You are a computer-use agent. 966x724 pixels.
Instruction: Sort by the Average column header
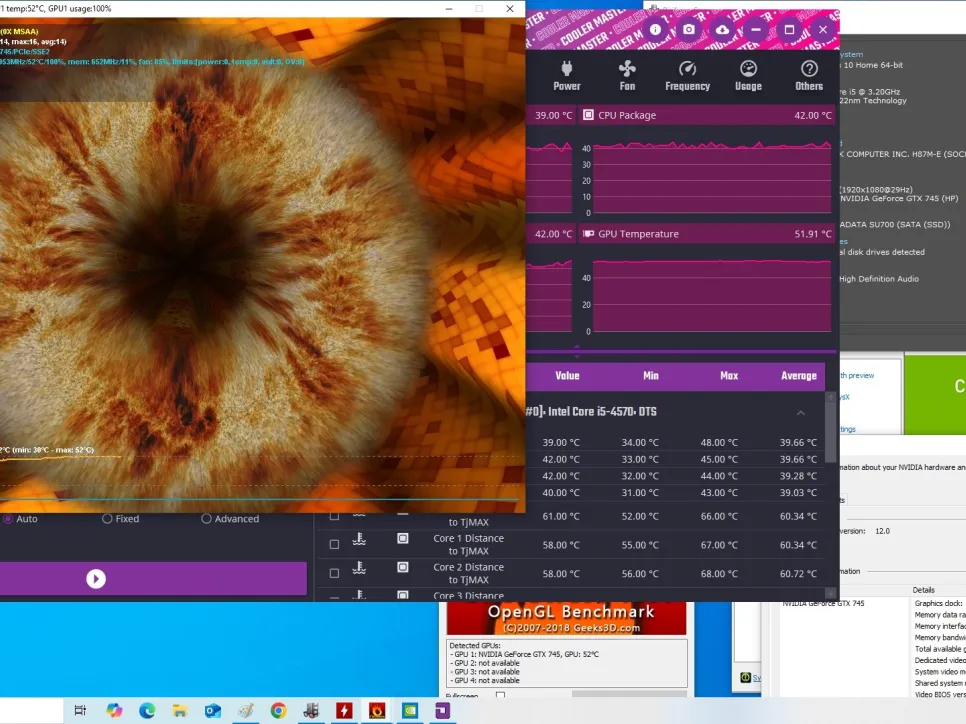click(798, 375)
